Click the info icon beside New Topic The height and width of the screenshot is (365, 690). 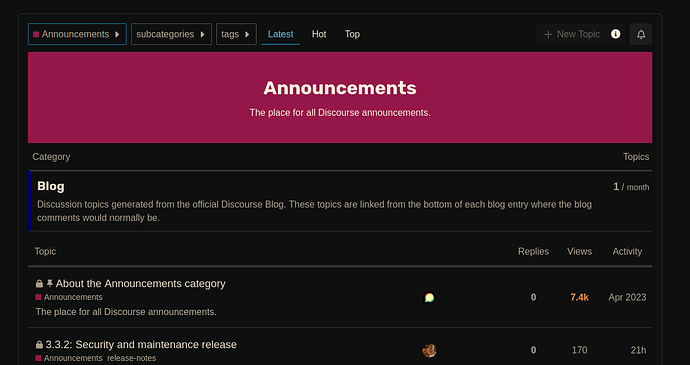[x=616, y=34]
